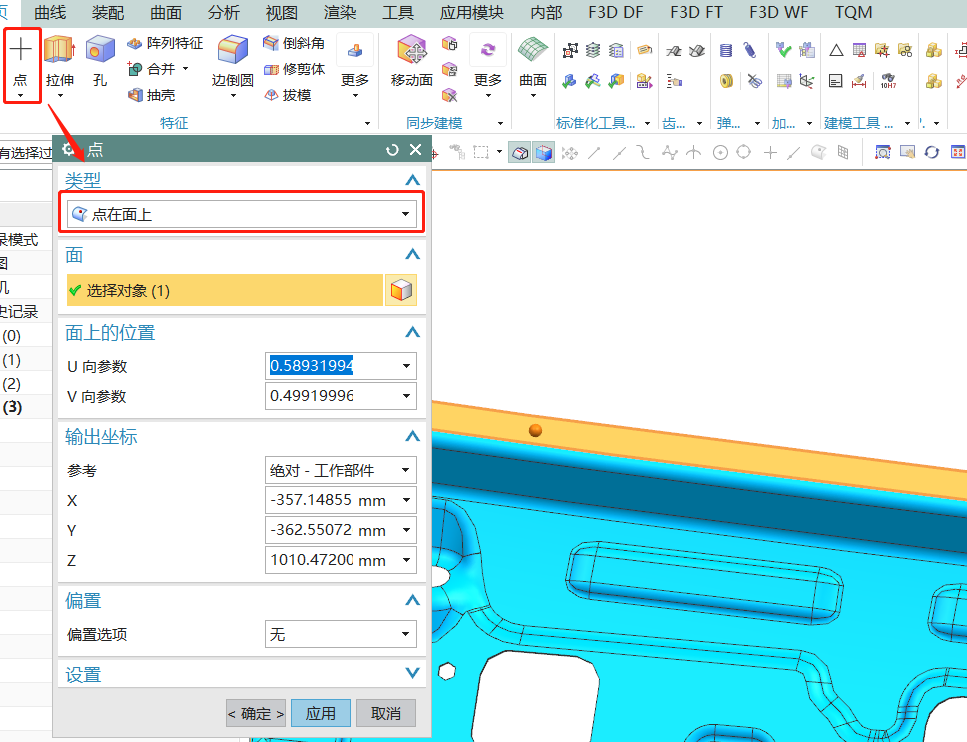Open the 点在面上 type dropdown
This screenshot has height=742, width=967.
tap(242, 214)
